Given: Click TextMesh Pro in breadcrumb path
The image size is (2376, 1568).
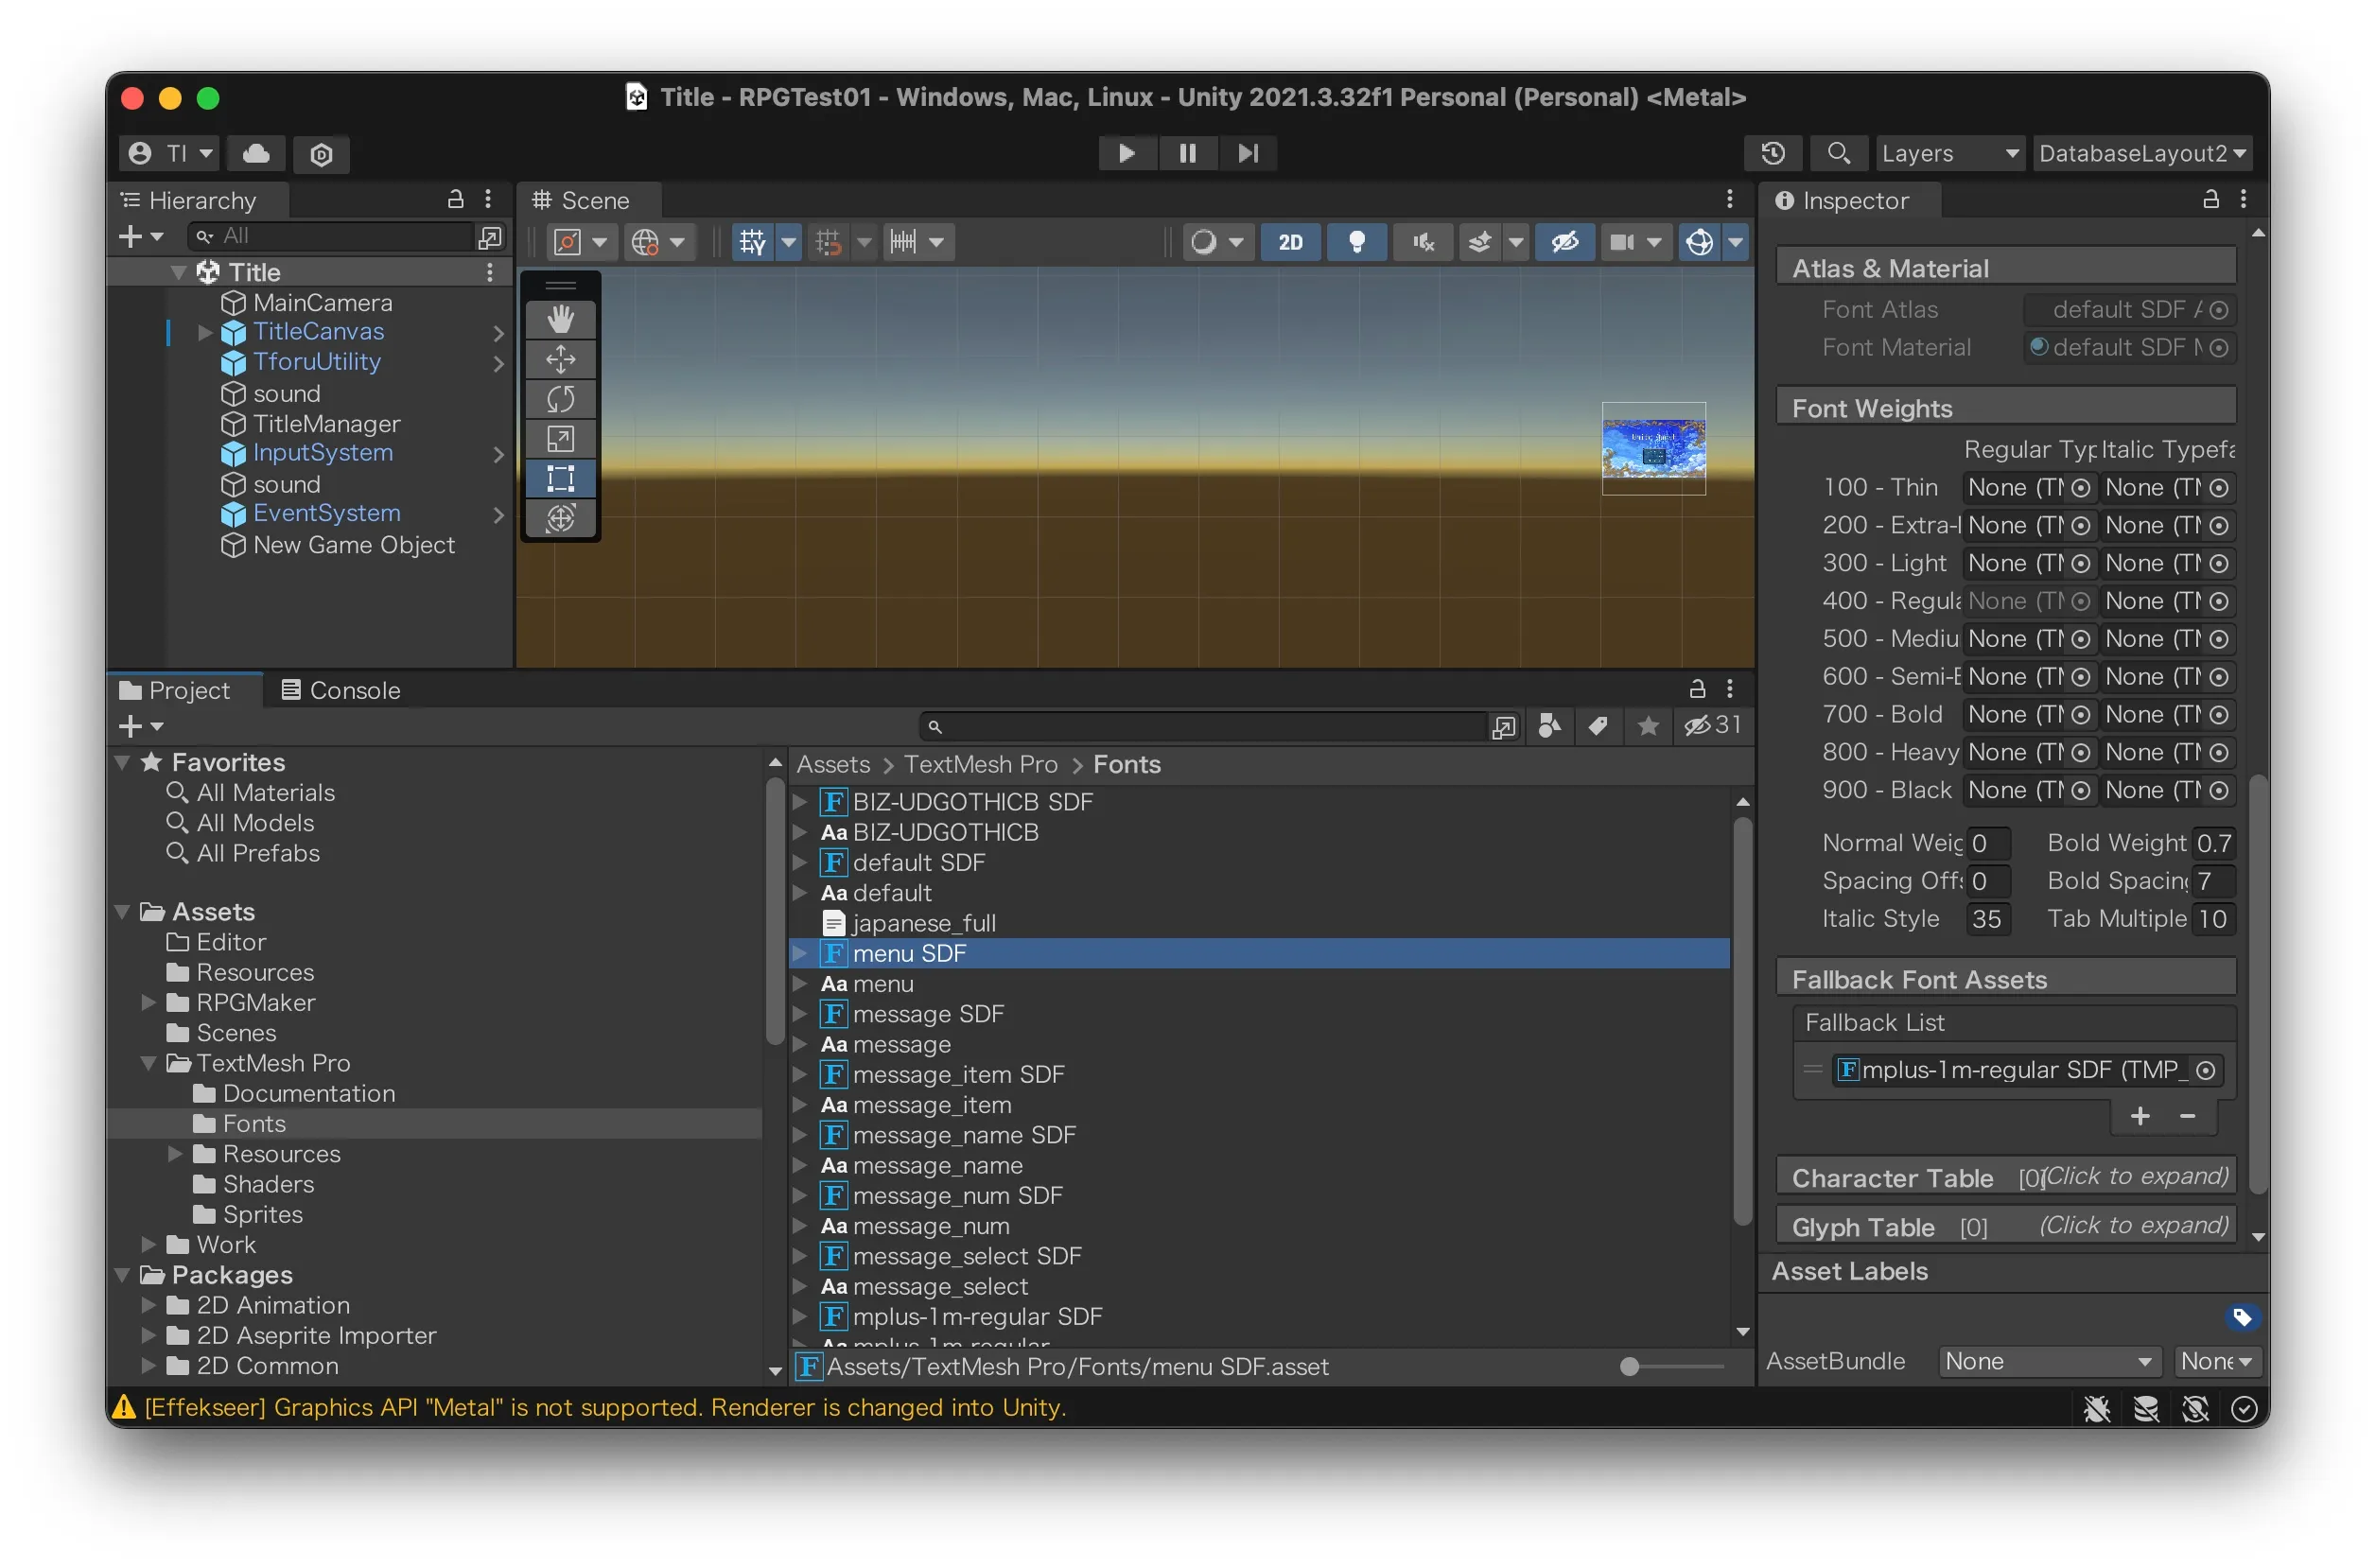Looking at the screenshot, I should [x=980, y=764].
